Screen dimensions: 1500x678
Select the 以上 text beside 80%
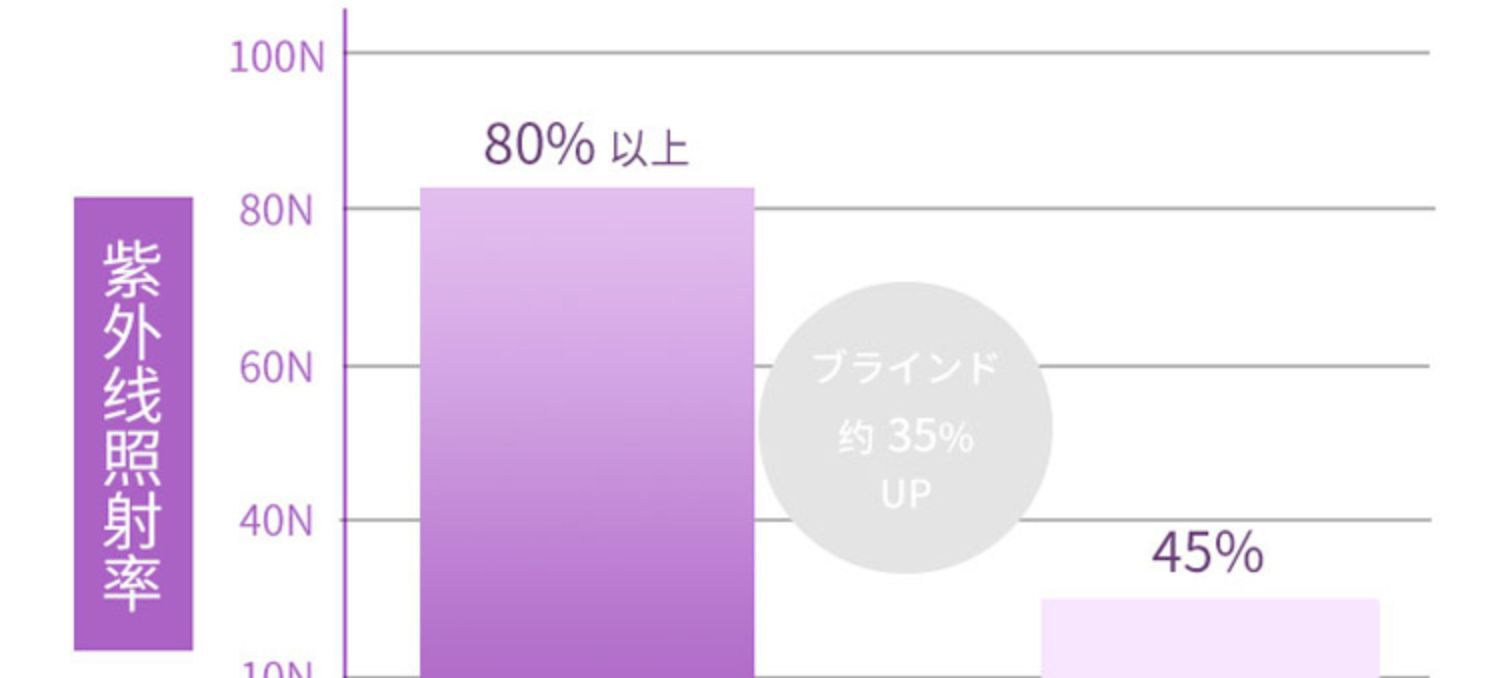click(649, 150)
